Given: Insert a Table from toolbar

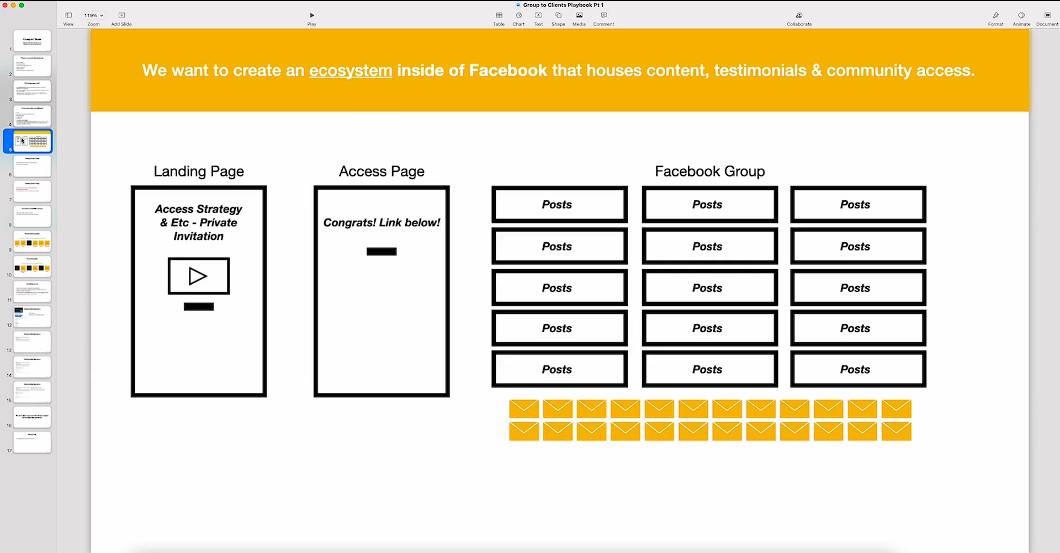Looking at the screenshot, I should [498, 16].
